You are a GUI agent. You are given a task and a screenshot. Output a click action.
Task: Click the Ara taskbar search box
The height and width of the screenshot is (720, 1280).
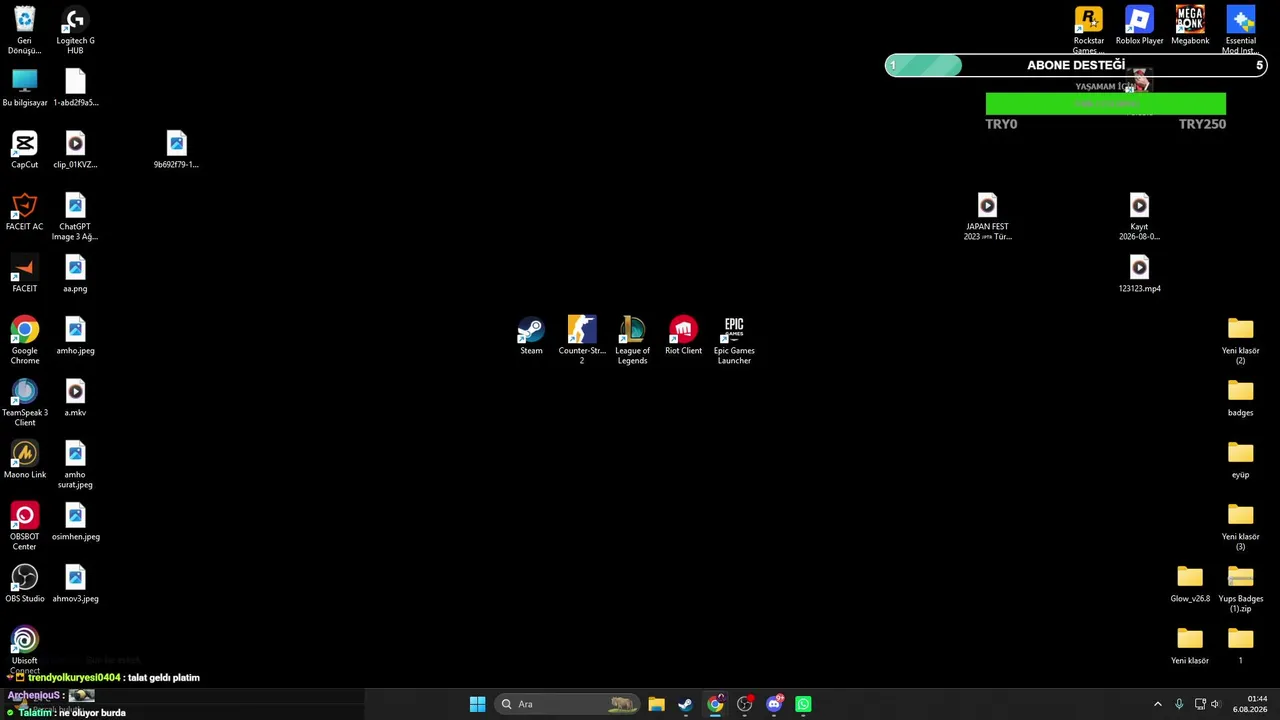(x=567, y=704)
